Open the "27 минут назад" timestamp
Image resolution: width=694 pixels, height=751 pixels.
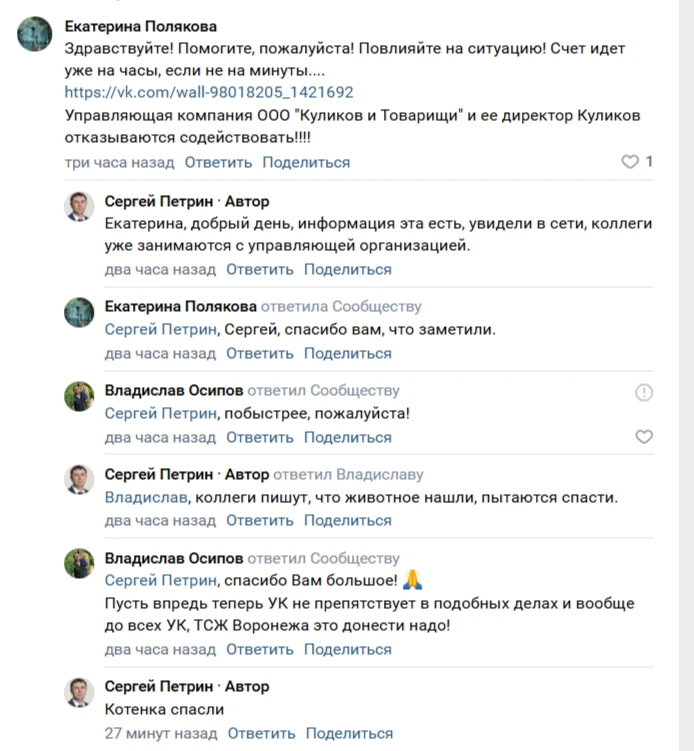[160, 733]
